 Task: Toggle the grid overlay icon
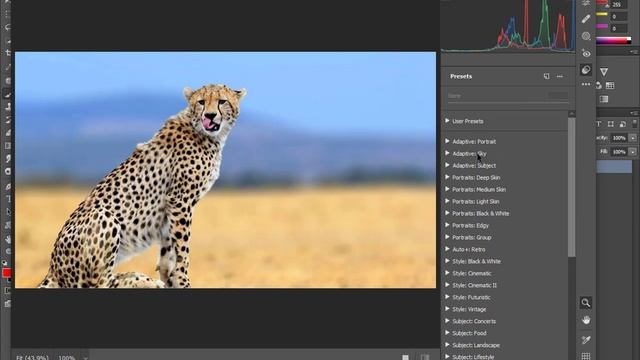(586, 356)
